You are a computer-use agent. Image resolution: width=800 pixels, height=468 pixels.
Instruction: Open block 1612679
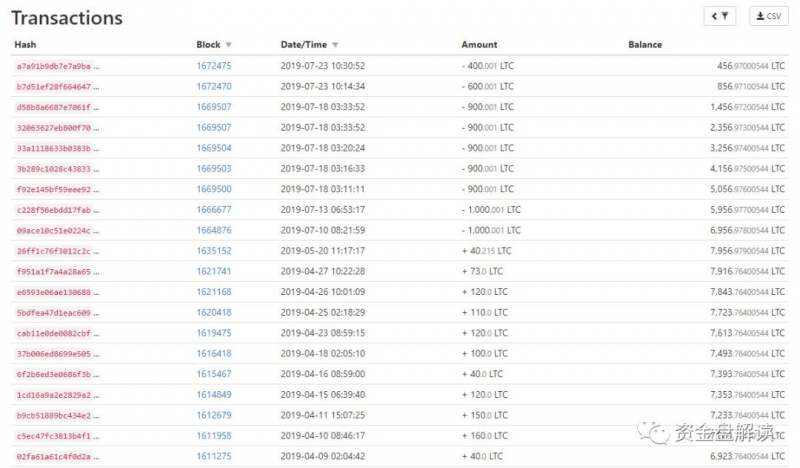[x=214, y=415]
